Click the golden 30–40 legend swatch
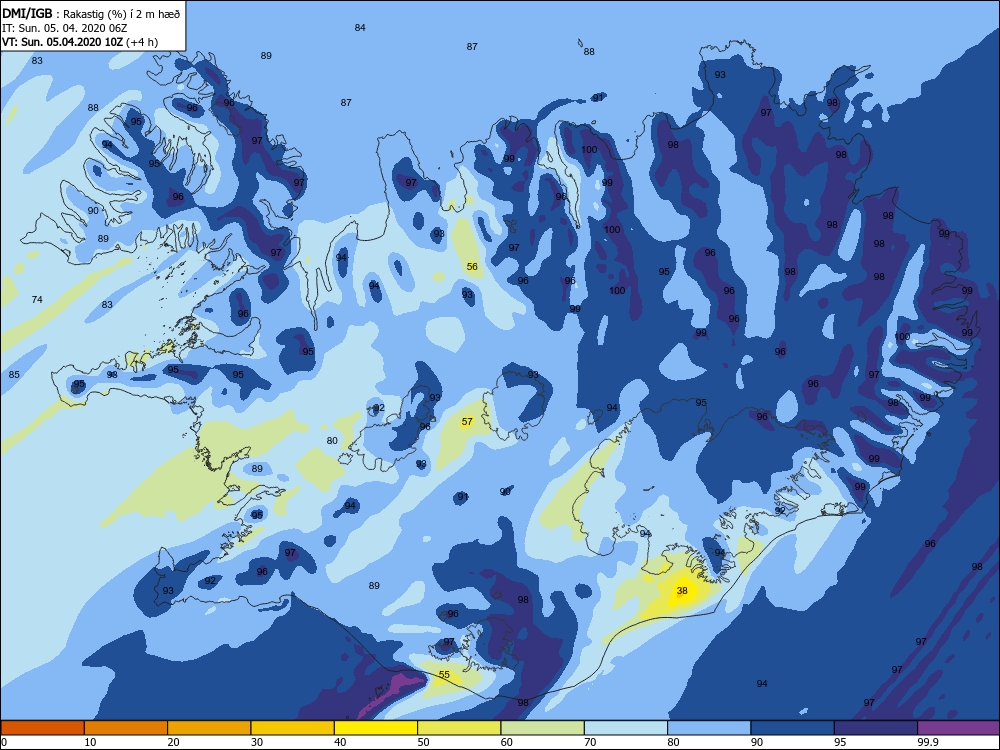Viewport: 1000px width, 750px height. click(293, 728)
